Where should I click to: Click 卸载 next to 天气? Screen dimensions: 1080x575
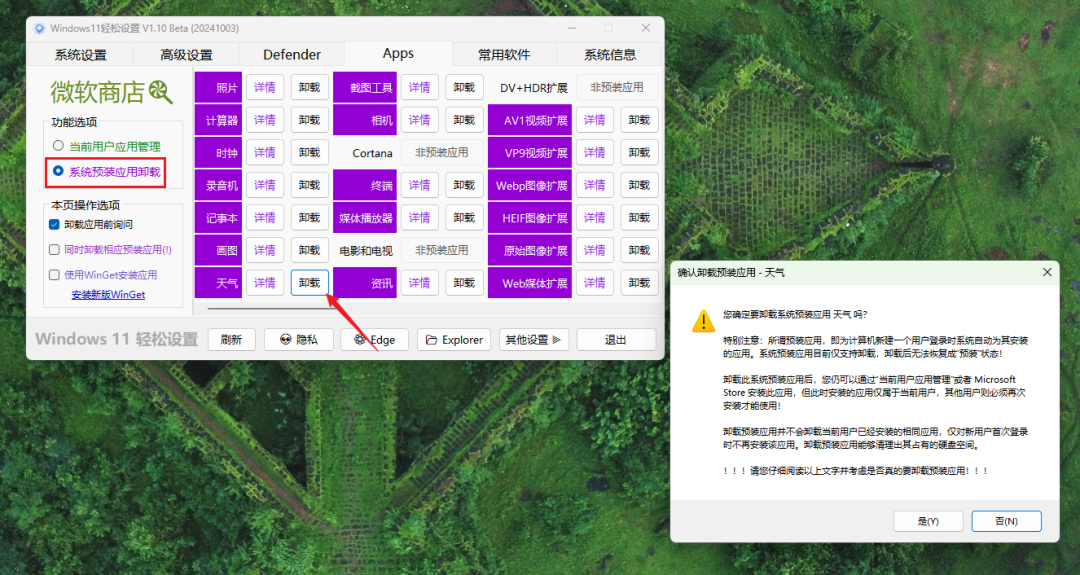(310, 283)
